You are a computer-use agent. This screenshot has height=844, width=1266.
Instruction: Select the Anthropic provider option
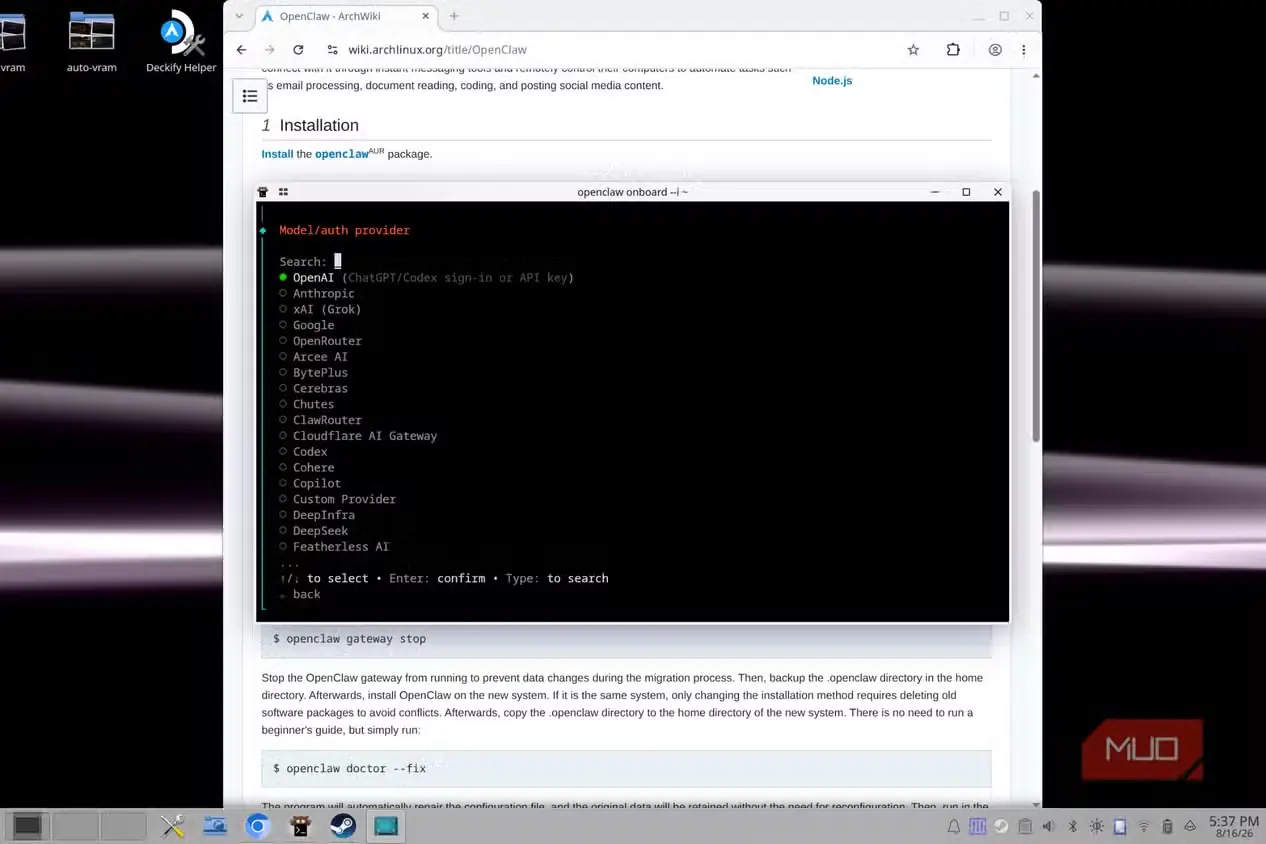[x=317, y=293]
